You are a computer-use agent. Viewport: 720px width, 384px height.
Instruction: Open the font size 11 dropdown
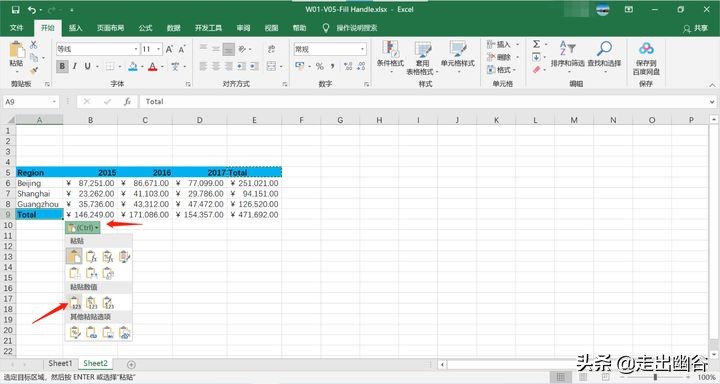click(158, 49)
